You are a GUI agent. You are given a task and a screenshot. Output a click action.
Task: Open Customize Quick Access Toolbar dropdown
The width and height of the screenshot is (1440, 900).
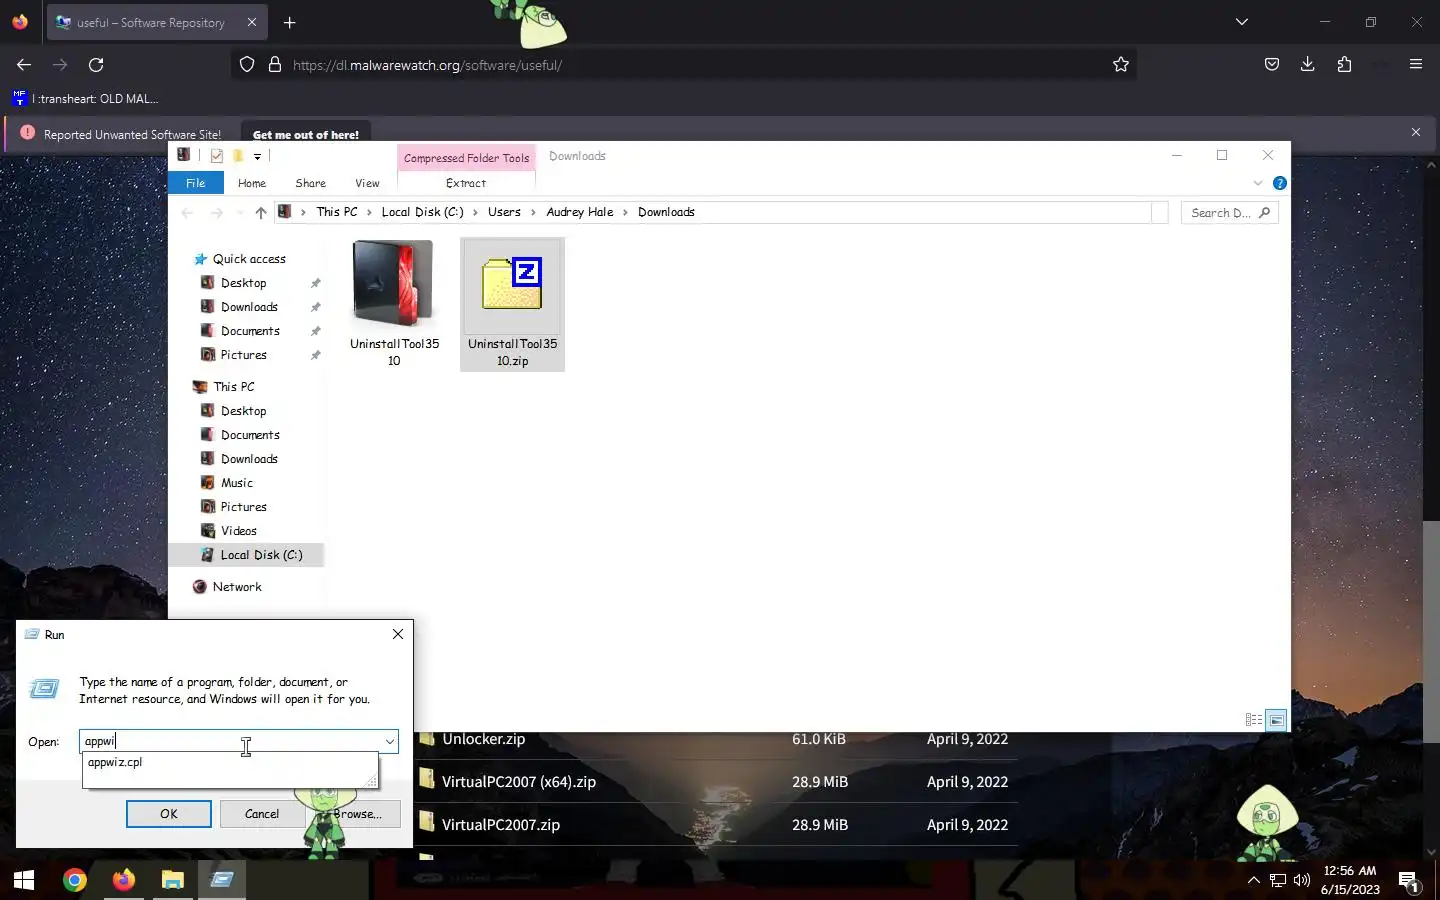[x=257, y=156]
